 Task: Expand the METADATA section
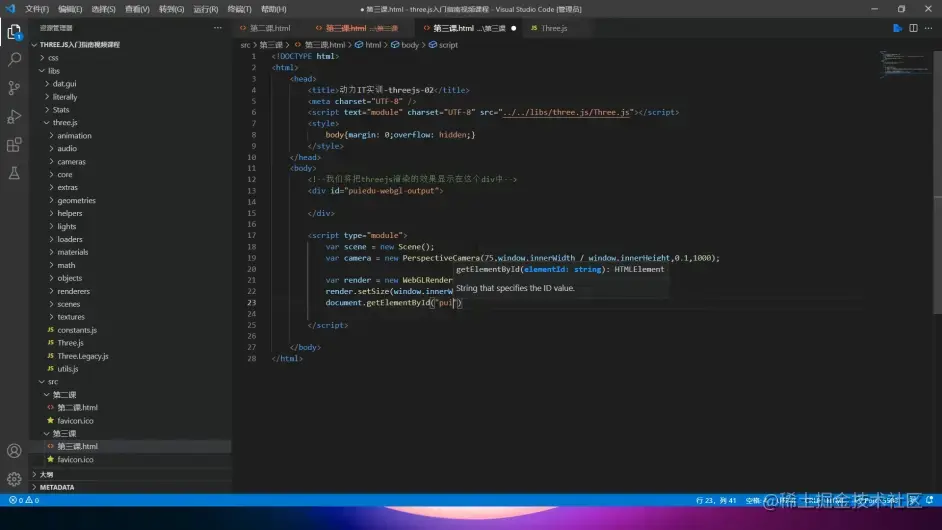[x=57, y=487]
